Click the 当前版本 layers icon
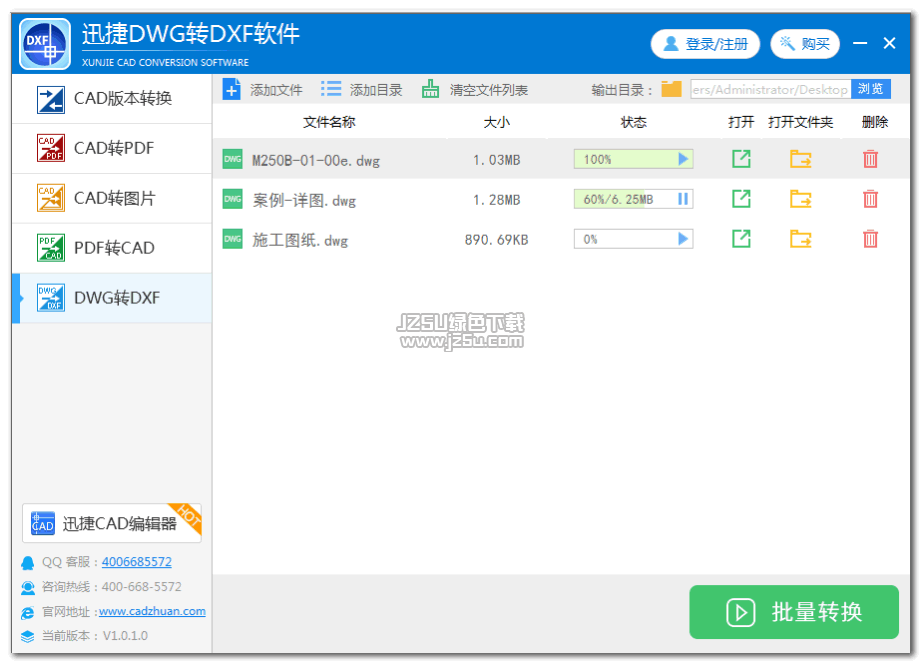Image resolution: width=922 pixels, height=664 pixels. (x=28, y=636)
